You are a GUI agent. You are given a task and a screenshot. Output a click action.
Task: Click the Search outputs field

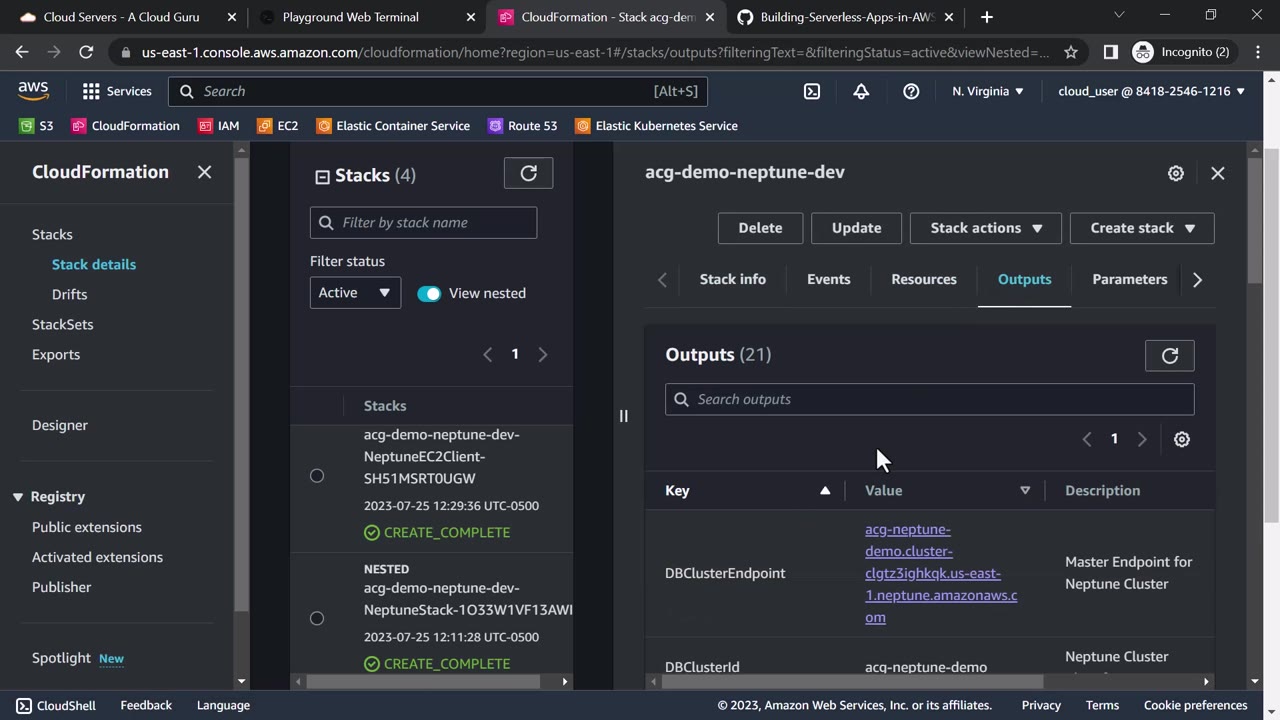930,399
